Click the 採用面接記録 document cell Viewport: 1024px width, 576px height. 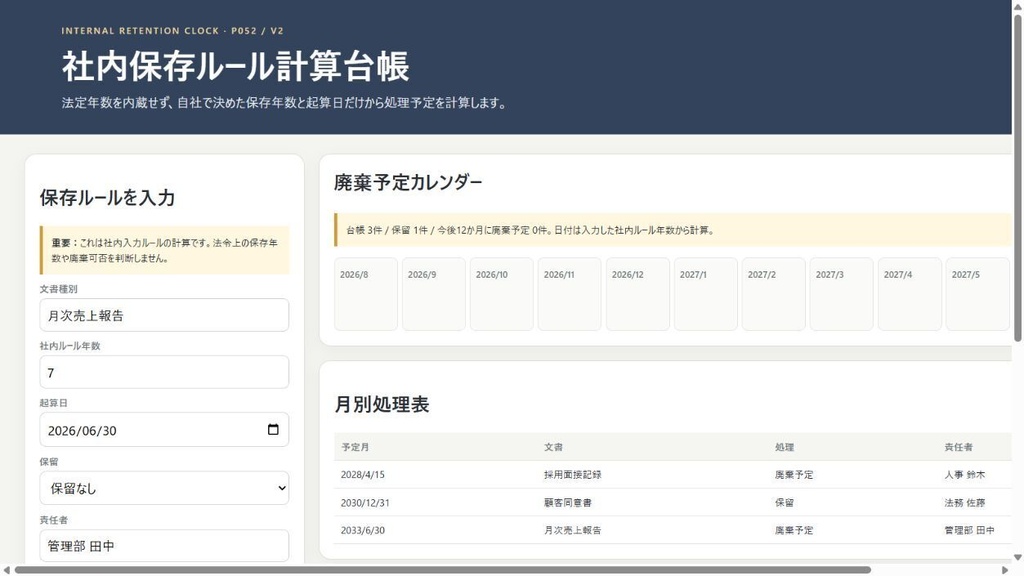[572, 475]
